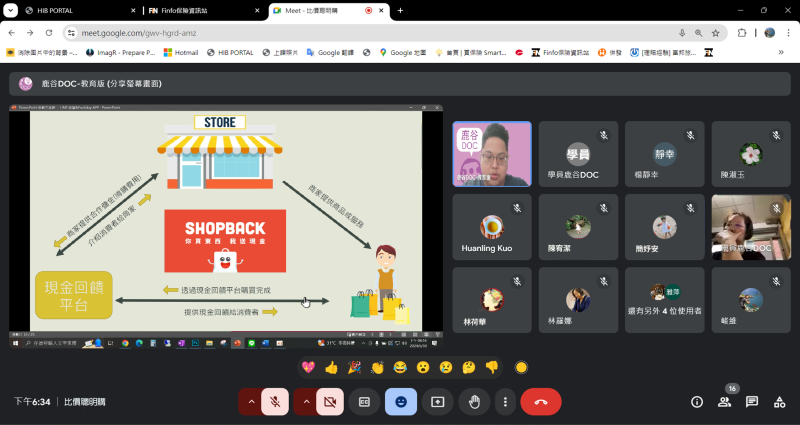Open the in-call chat panel
Screen dimensions: 800x425
(x=752, y=402)
